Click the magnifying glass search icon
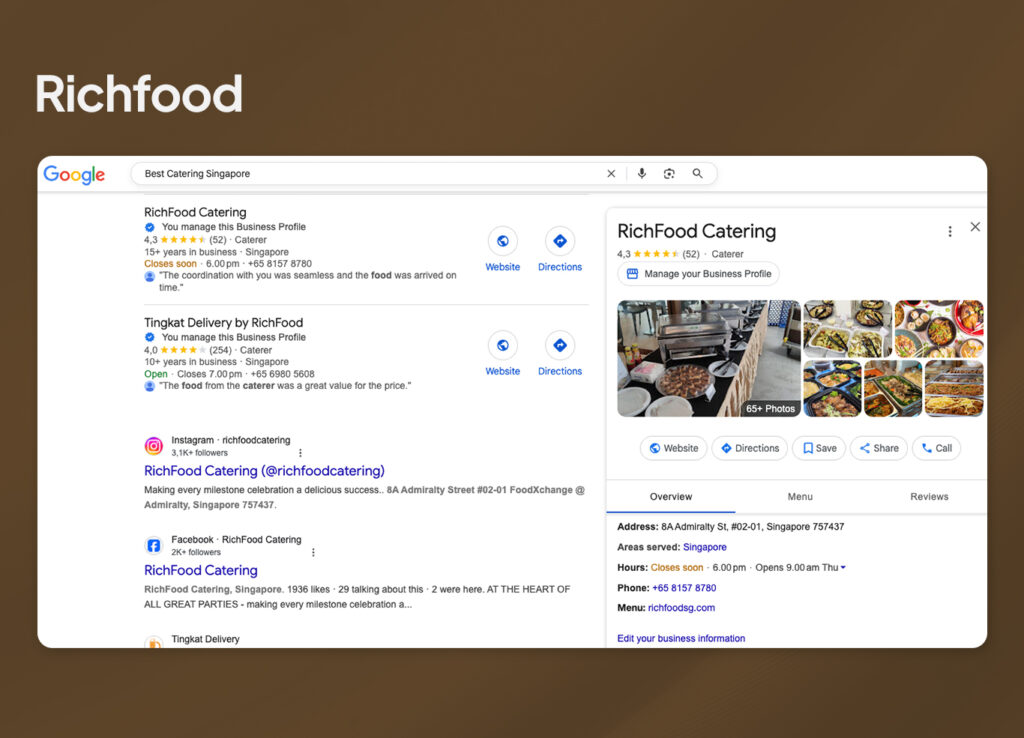1024x738 pixels. tap(697, 174)
